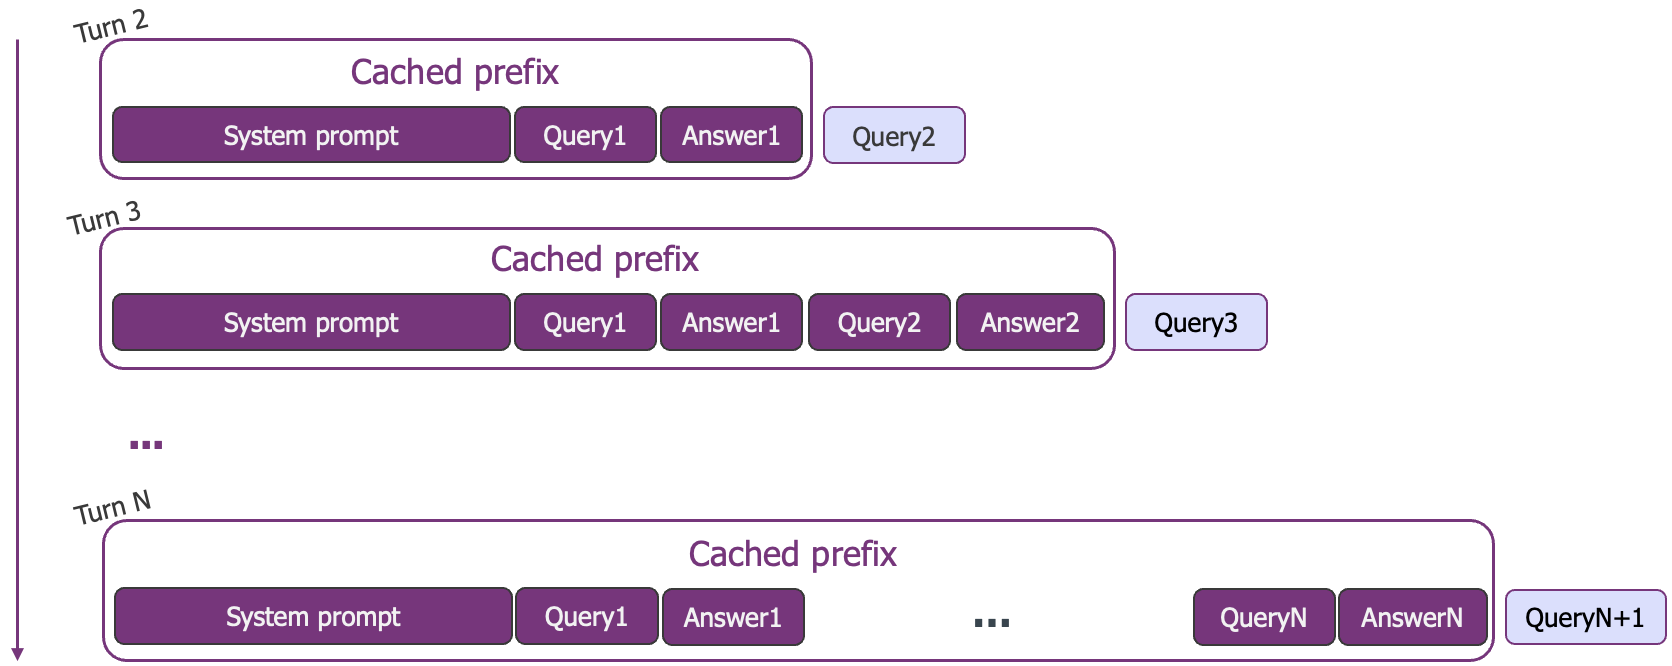Click the Cached prefix title in Turn 2
The width and height of the screenshot is (1672, 666).
click(x=454, y=72)
